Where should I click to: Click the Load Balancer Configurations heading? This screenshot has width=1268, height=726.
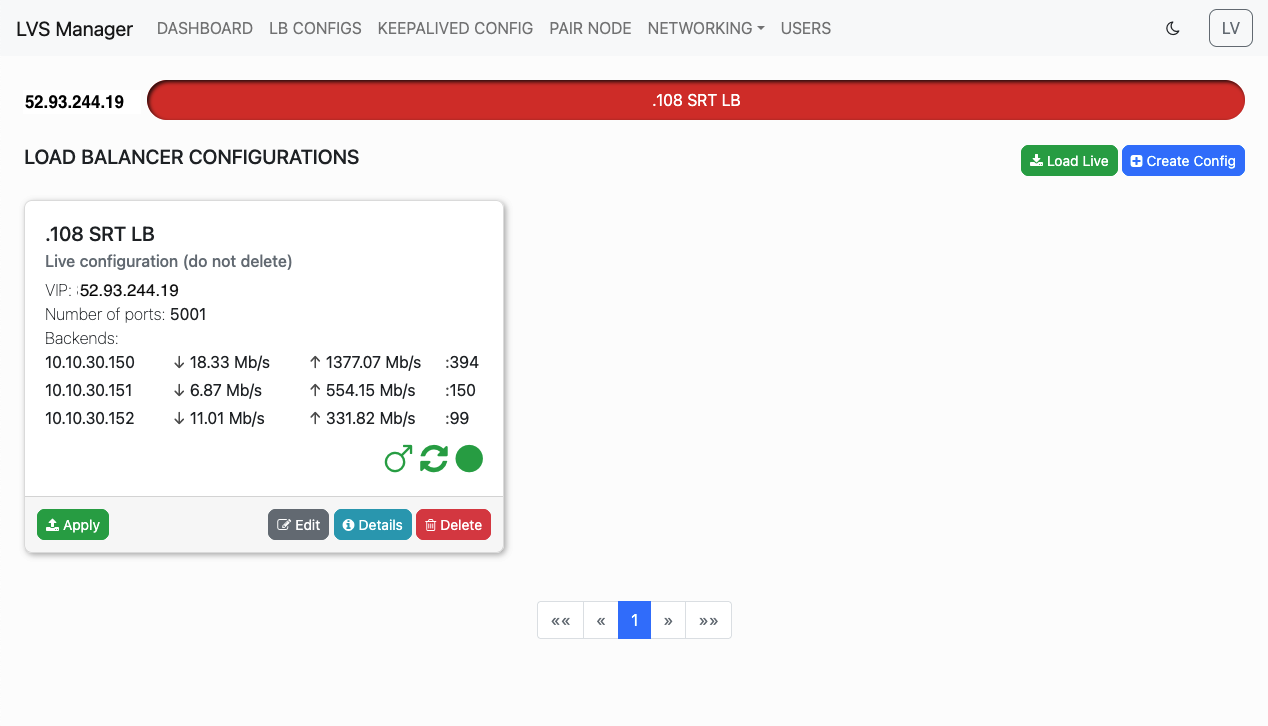(x=191, y=157)
